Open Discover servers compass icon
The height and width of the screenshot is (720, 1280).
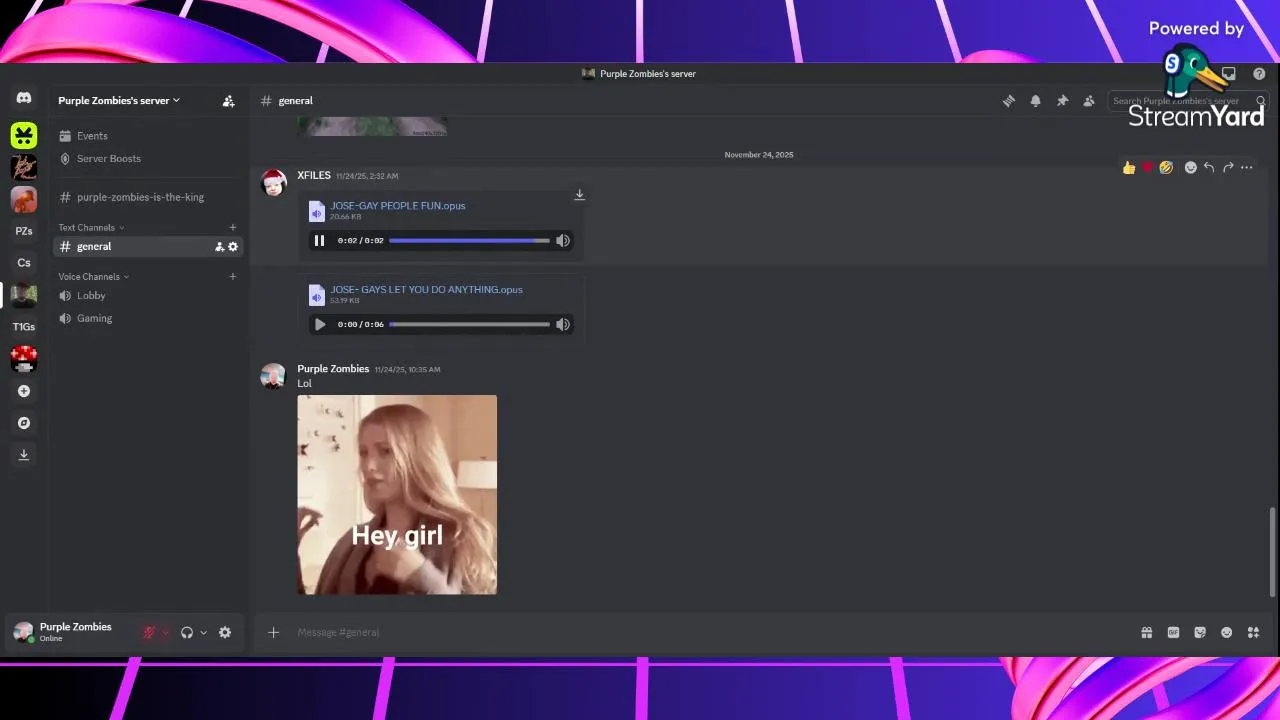click(x=24, y=423)
